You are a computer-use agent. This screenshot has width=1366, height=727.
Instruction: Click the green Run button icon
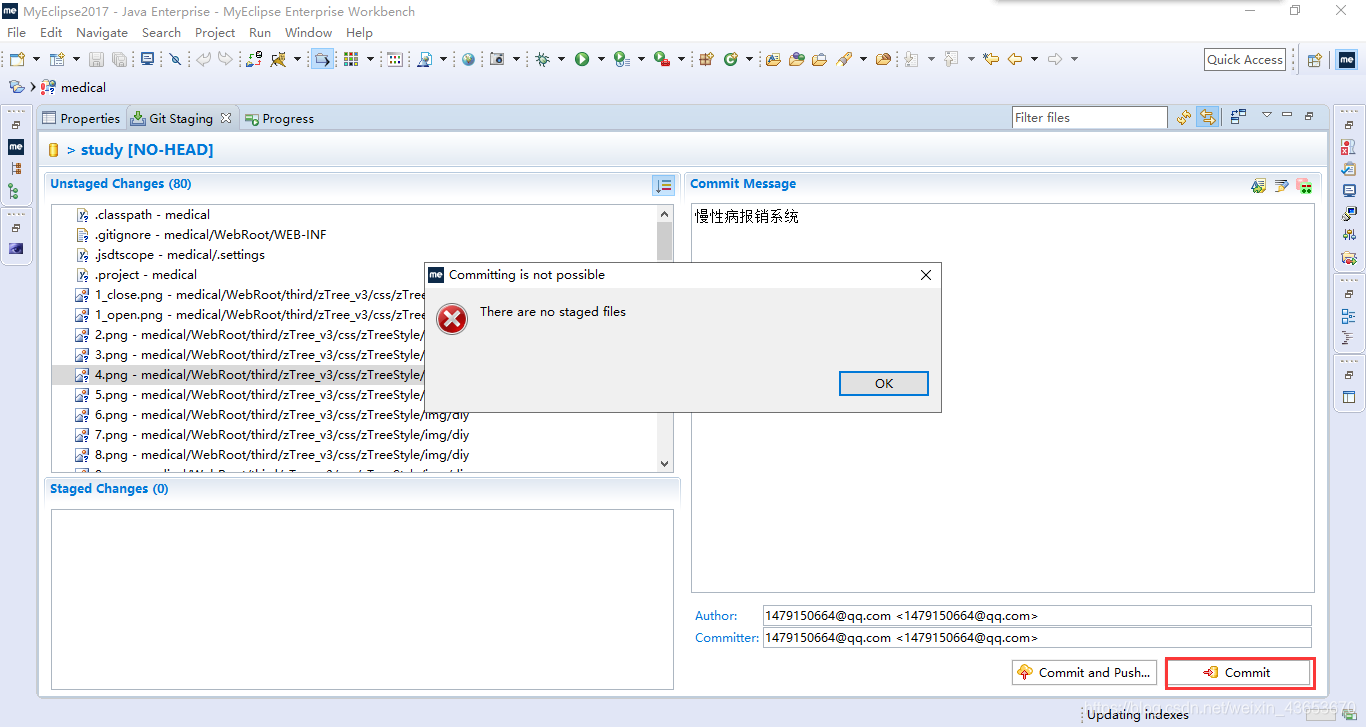click(582, 60)
